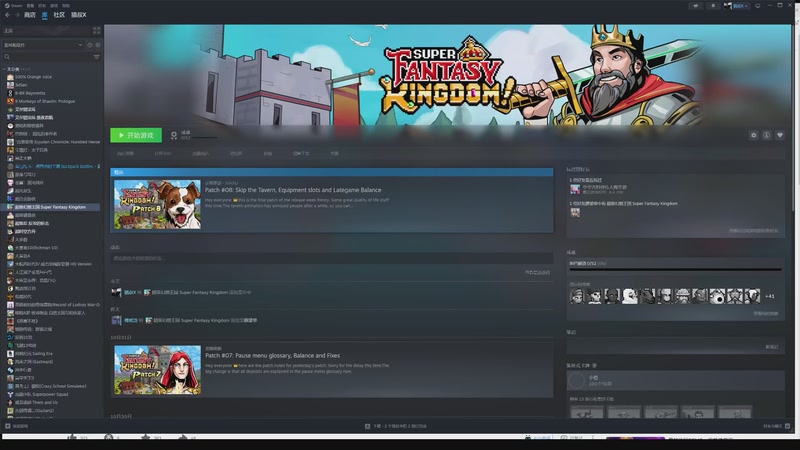This screenshot has height=450, width=800.
Task: Open the wishlisted friend's avatar
Action: click(575, 213)
